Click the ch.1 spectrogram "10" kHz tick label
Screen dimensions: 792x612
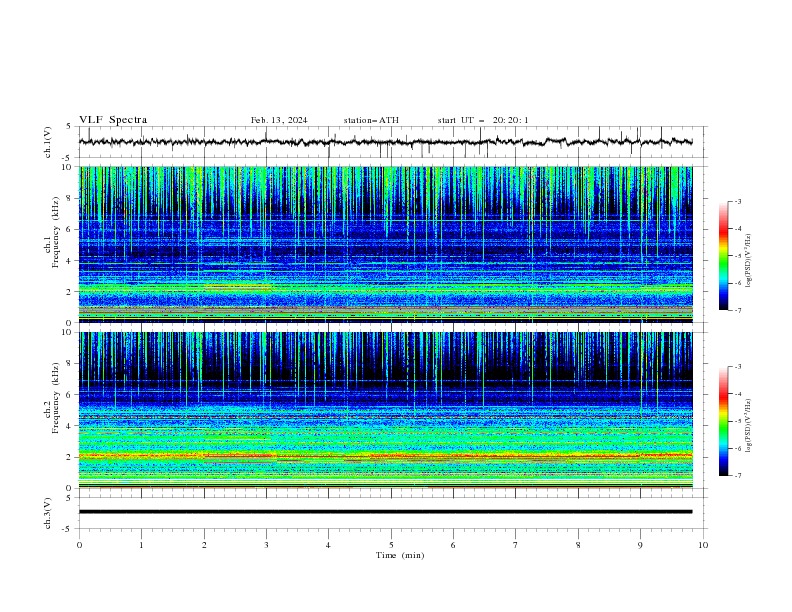pos(69,167)
